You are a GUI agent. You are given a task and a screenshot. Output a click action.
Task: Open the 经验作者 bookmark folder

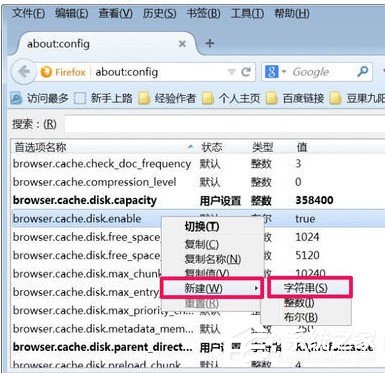pos(167,98)
